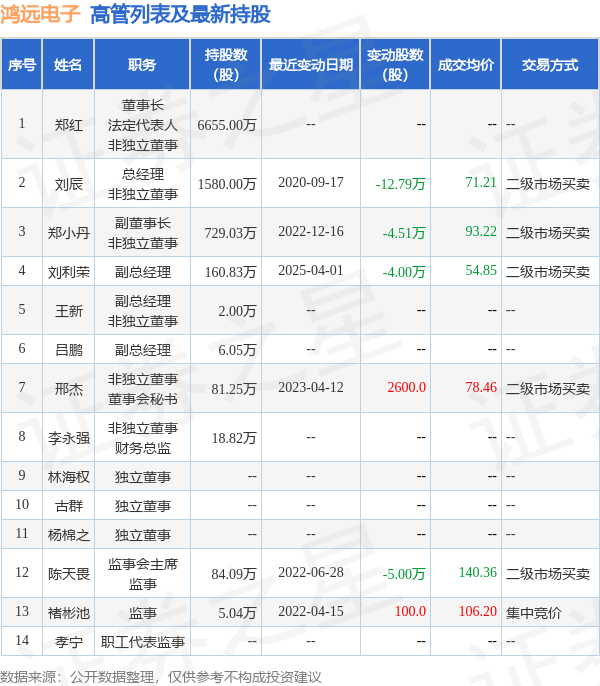Click the data source disclaimer text
This screenshot has height=686, width=600.
pyautogui.click(x=161, y=677)
